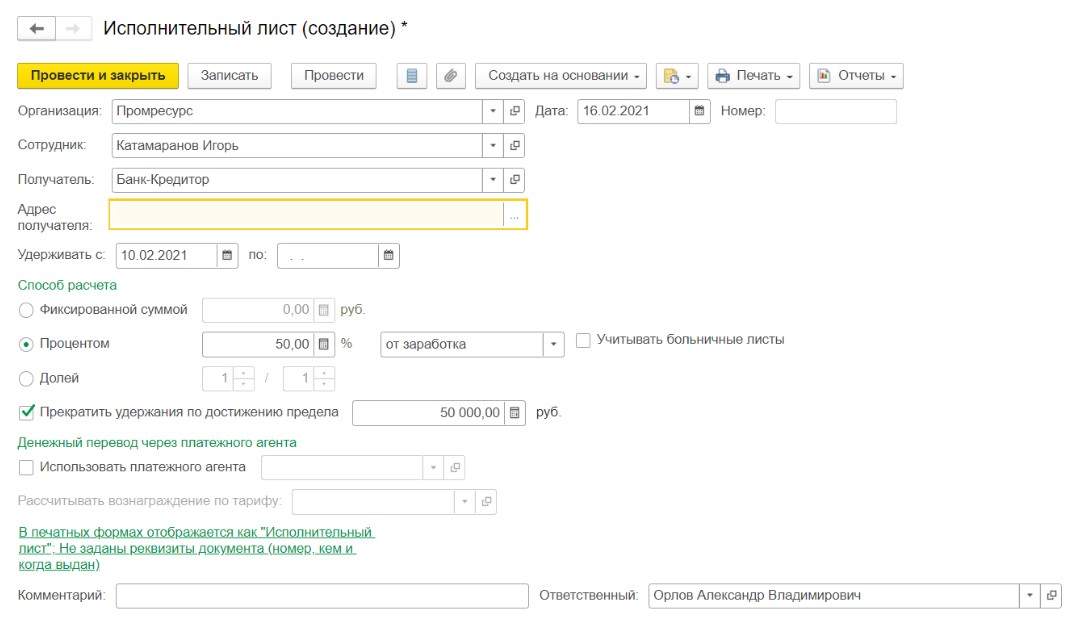The width and height of the screenshot is (1088, 620).
Task: Open the Печать menu
Action: pos(754,76)
